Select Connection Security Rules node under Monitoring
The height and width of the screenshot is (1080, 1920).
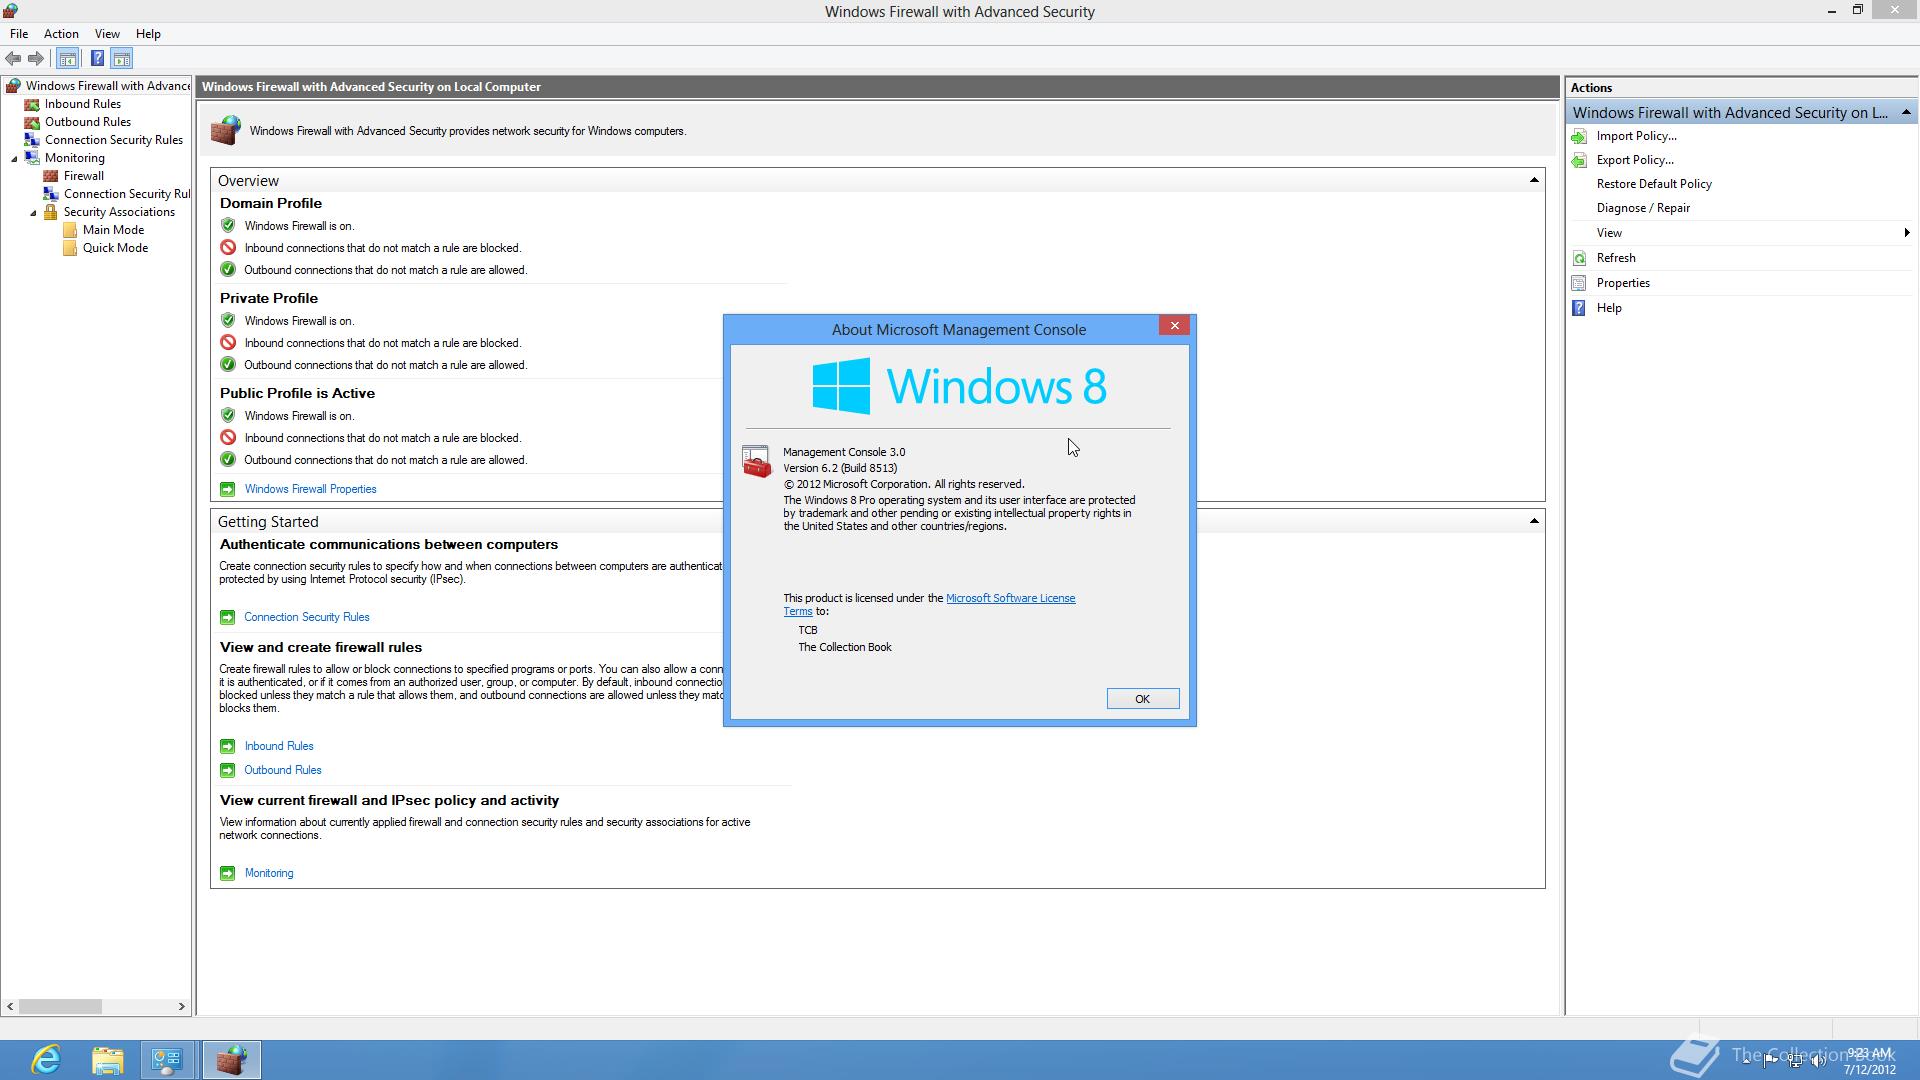point(126,194)
